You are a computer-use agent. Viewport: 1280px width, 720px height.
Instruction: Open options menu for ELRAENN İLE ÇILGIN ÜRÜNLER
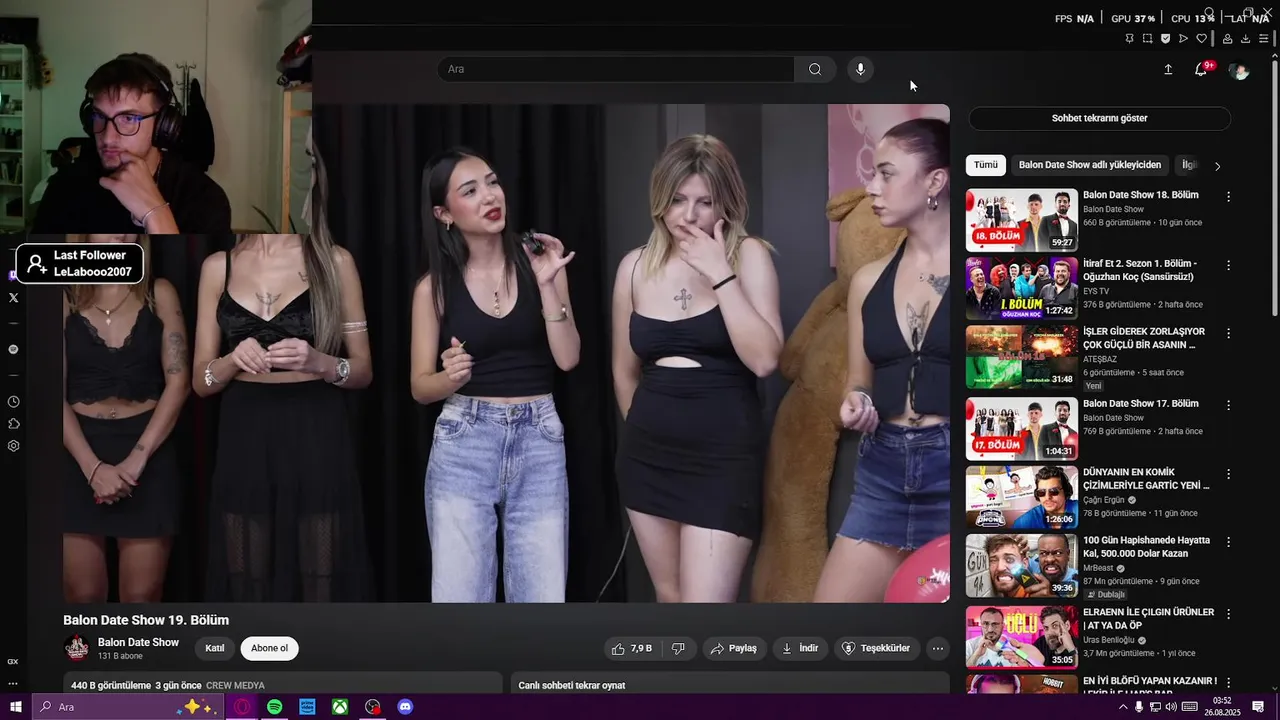(x=1228, y=614)
